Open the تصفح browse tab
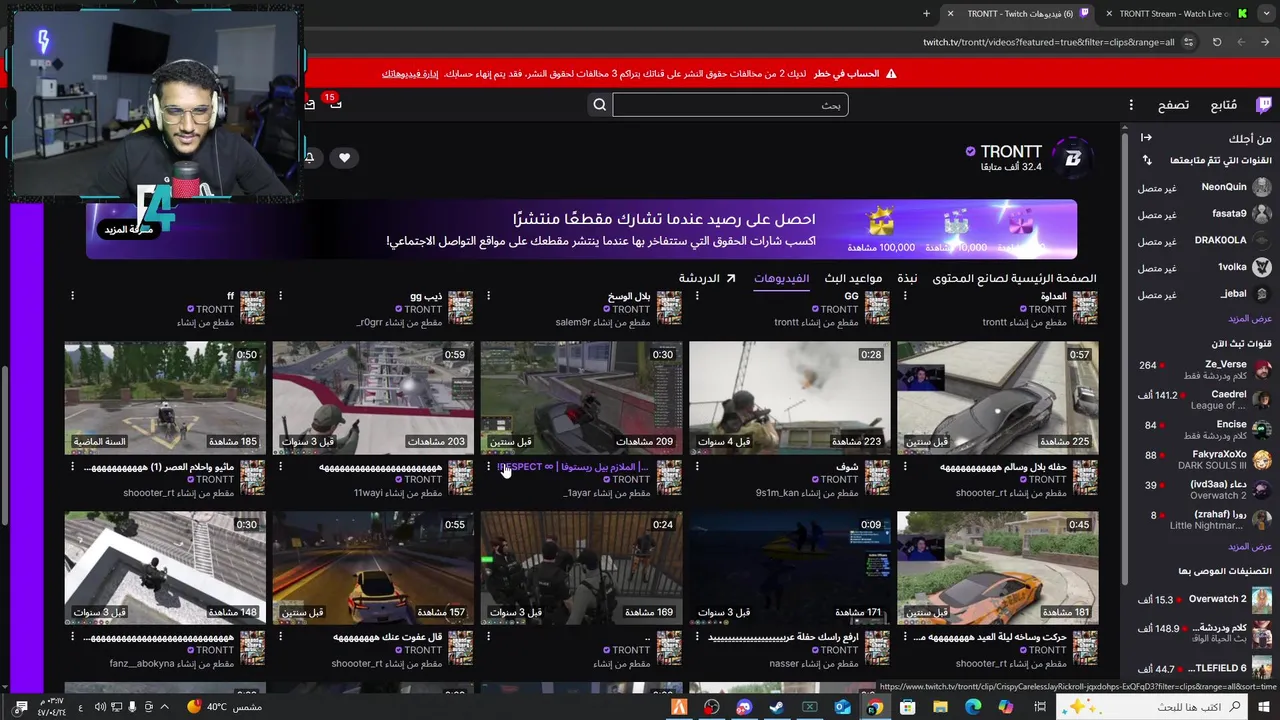The image size is (1280, 720). point(1173,105)
